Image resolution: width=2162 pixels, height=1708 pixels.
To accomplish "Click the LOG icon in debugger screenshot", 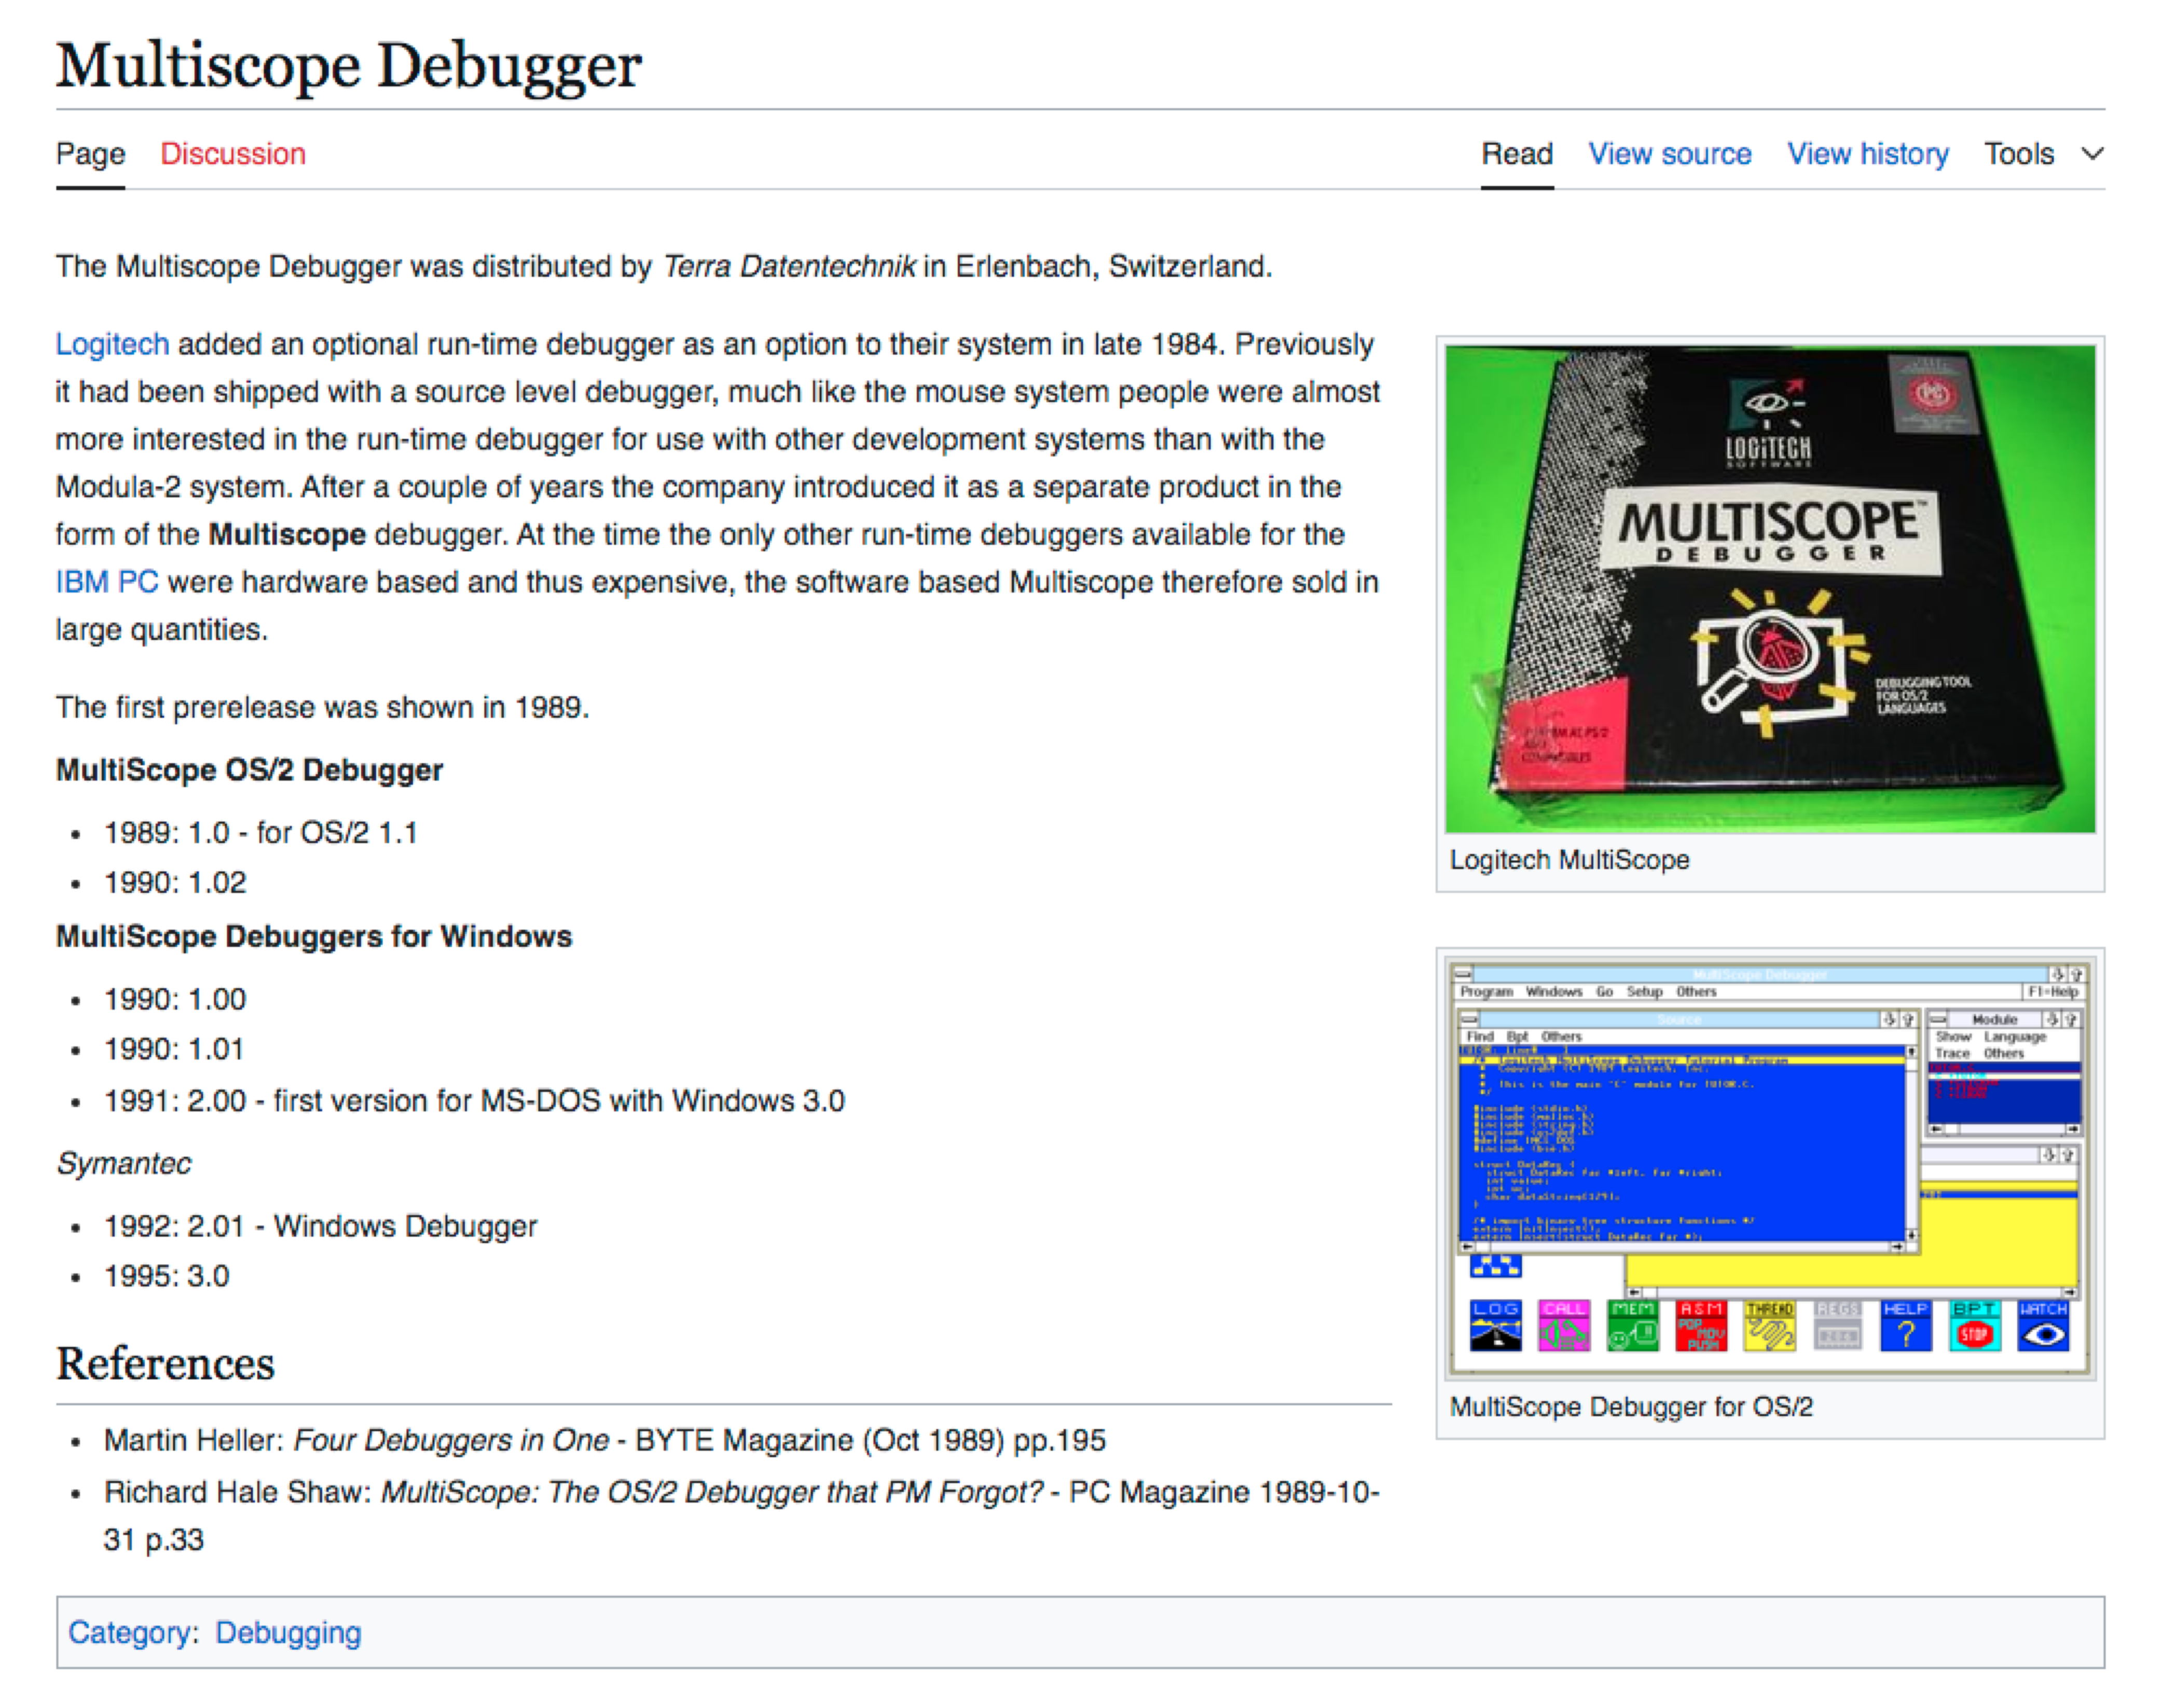I will click(x=1495, y=1326).
